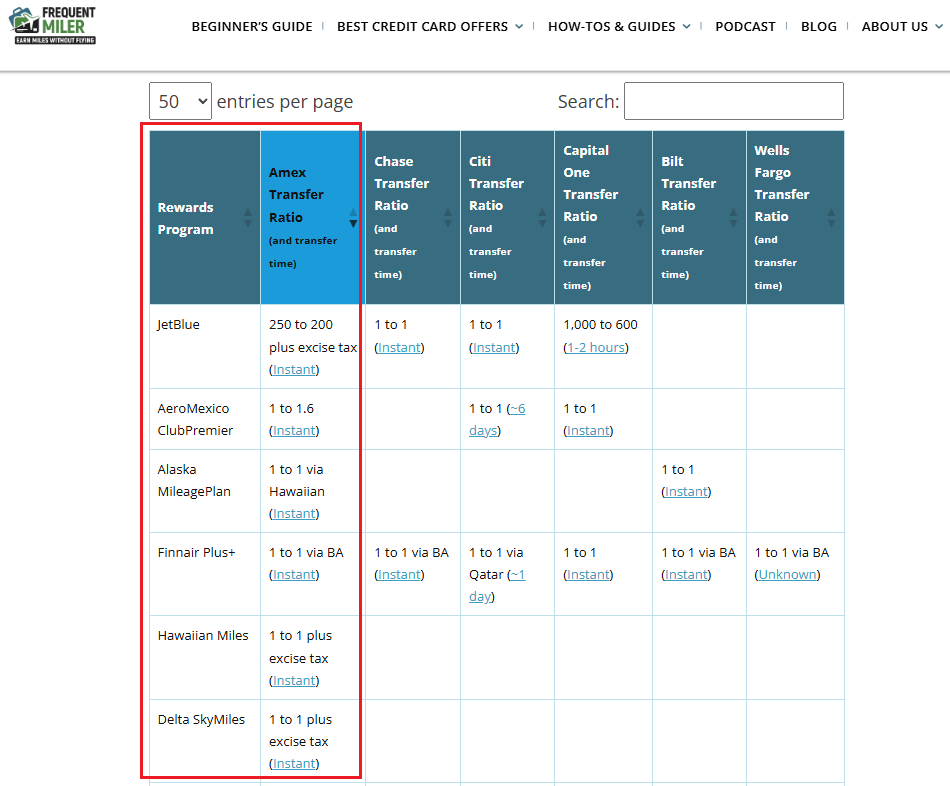
Task: Click the Amex Transfer Ratio header
Action: 313,218
